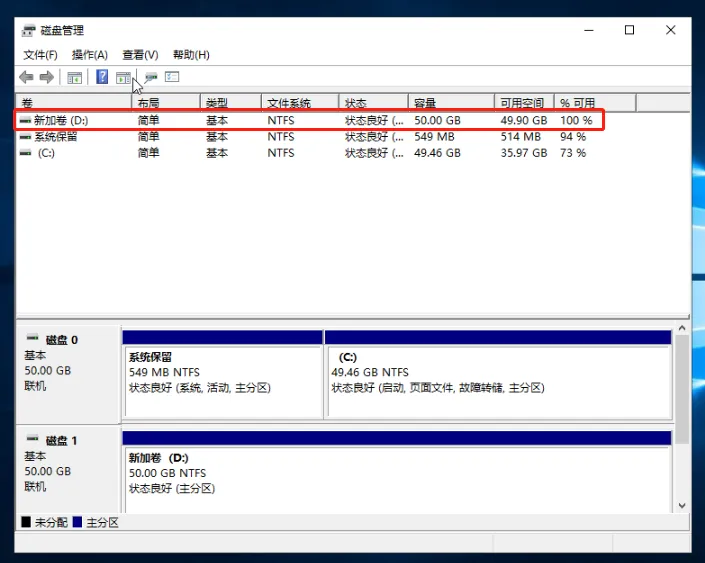Screen dimensions: 705x563
Task: Click the Back arrow toolbar icon
Action: 27,77
